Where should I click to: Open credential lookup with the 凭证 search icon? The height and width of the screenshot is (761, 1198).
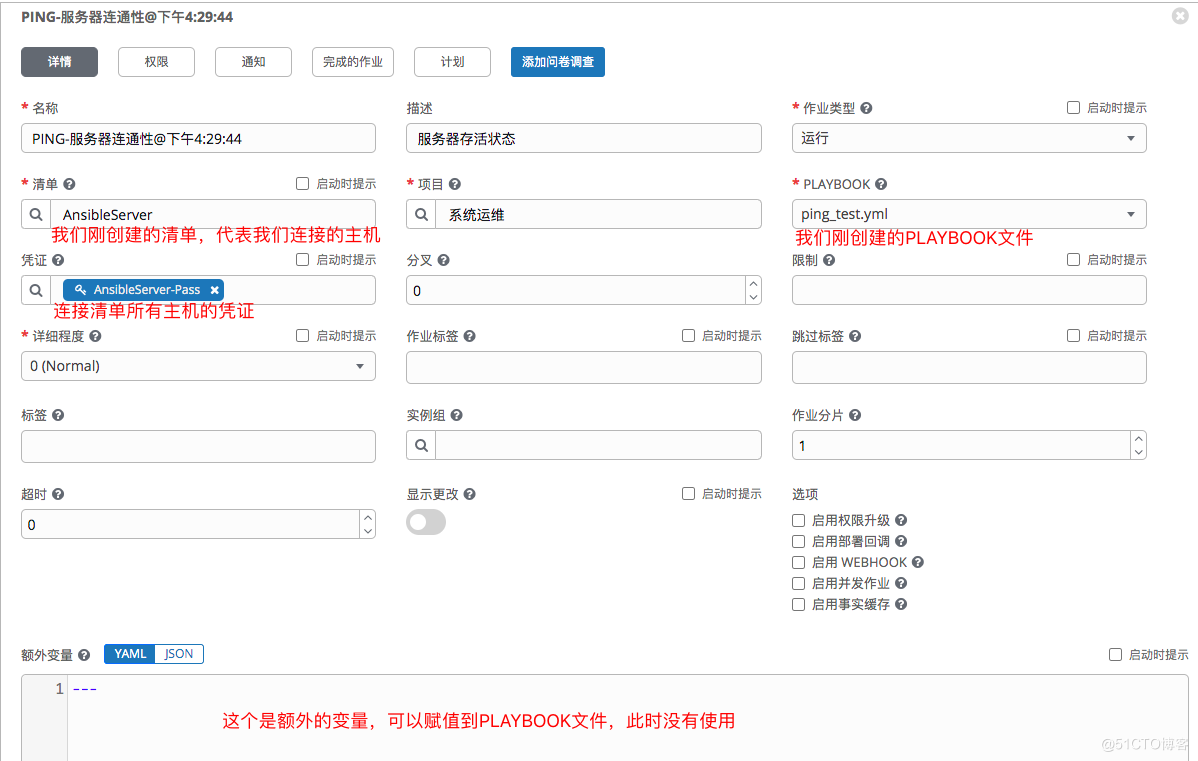(36, 290)
